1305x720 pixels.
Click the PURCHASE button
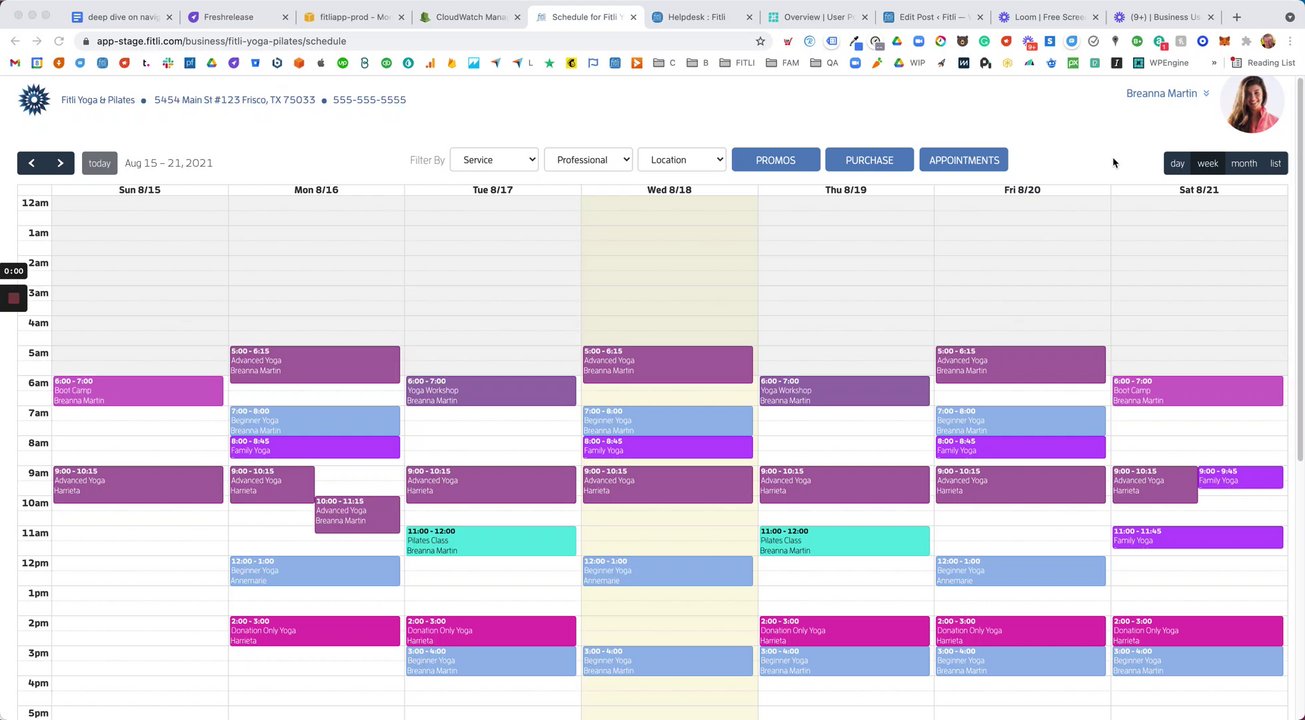pos(869,160)
